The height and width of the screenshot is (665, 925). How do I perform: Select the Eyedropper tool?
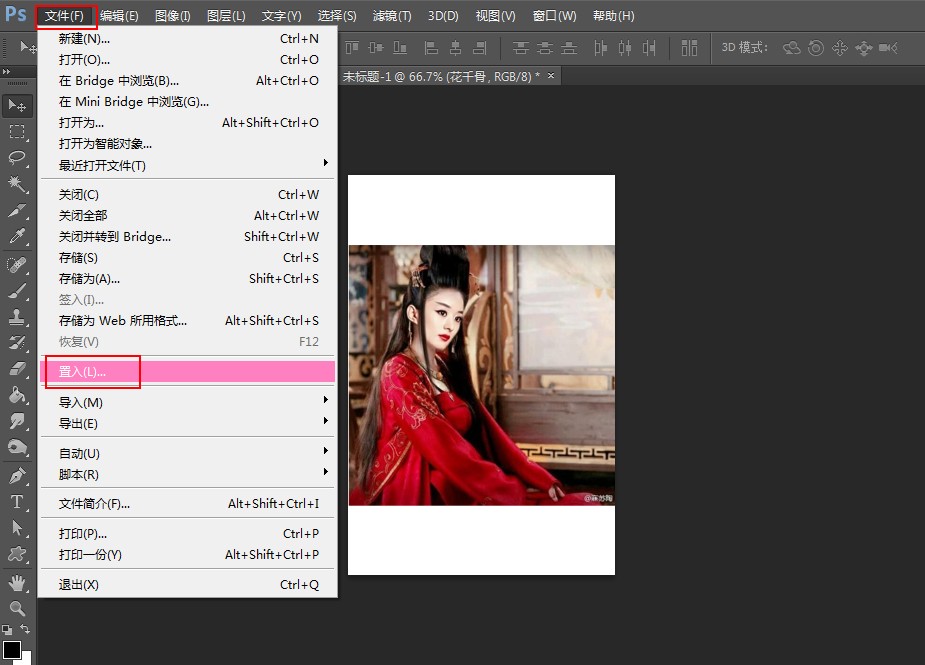pyautogui.click(x=17, y=237)
